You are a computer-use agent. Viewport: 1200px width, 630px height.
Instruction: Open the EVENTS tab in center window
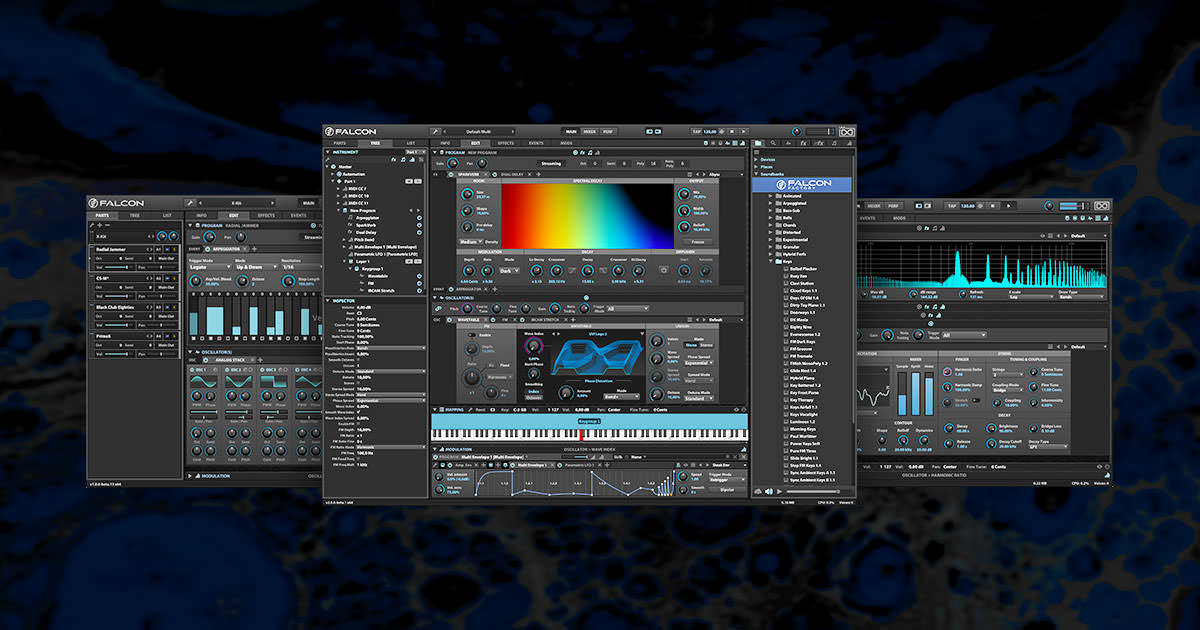click(x=536, y=143)
